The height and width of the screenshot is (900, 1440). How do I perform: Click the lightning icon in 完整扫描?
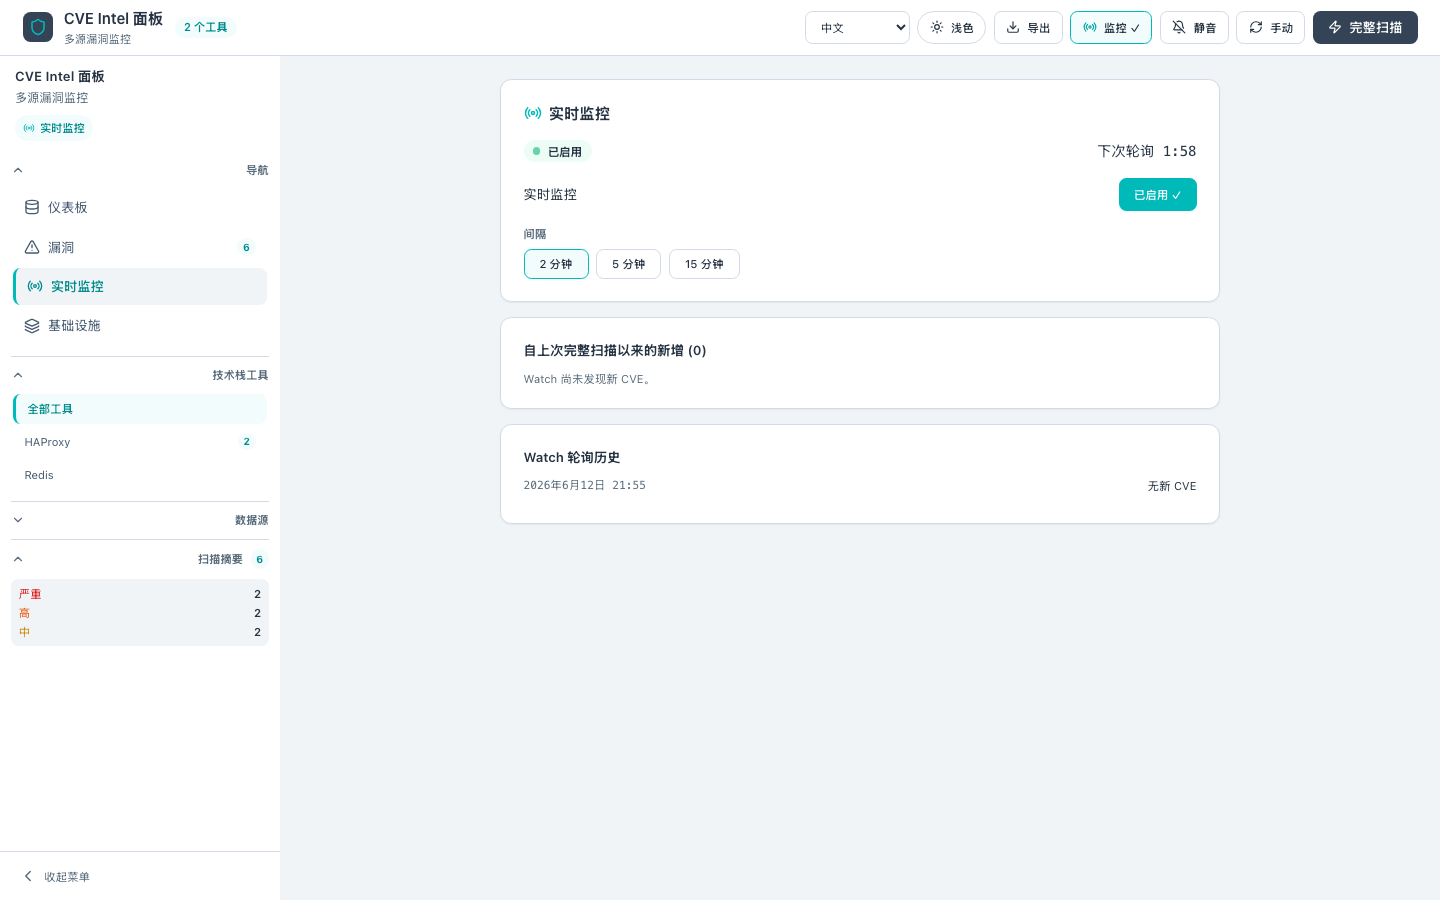pos(1335,27)
